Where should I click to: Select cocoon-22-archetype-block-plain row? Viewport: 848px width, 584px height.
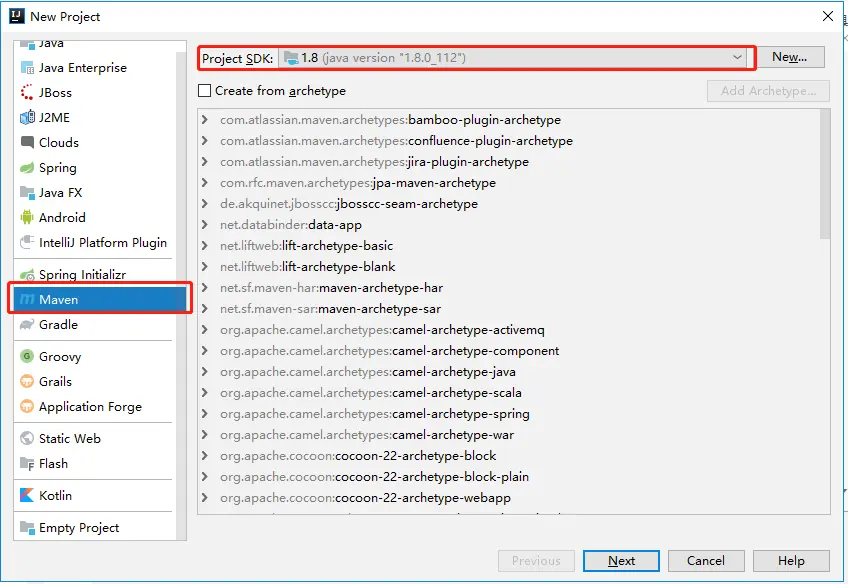[509, 477]
